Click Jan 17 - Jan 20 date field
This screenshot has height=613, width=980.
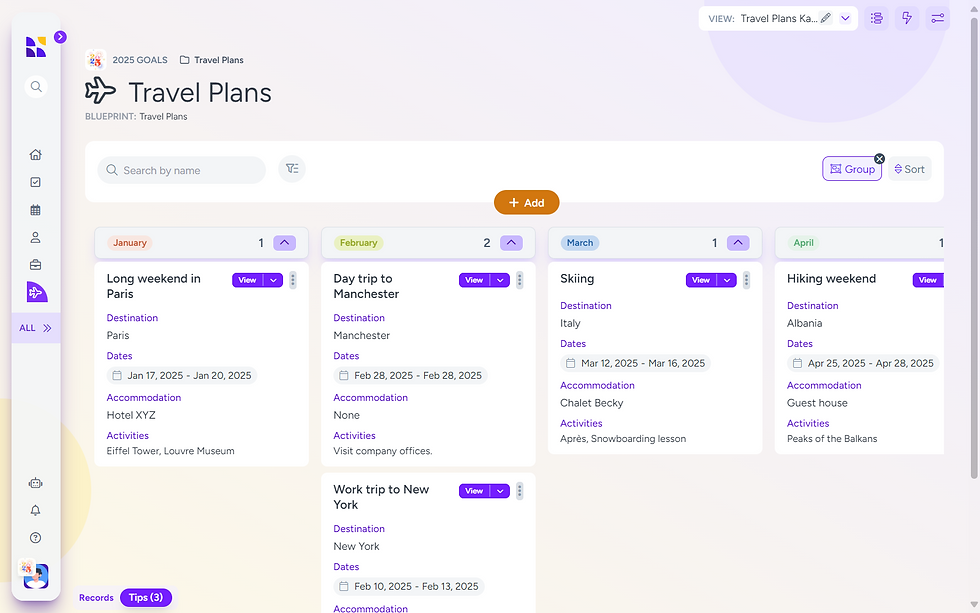(x=182, y=376)
